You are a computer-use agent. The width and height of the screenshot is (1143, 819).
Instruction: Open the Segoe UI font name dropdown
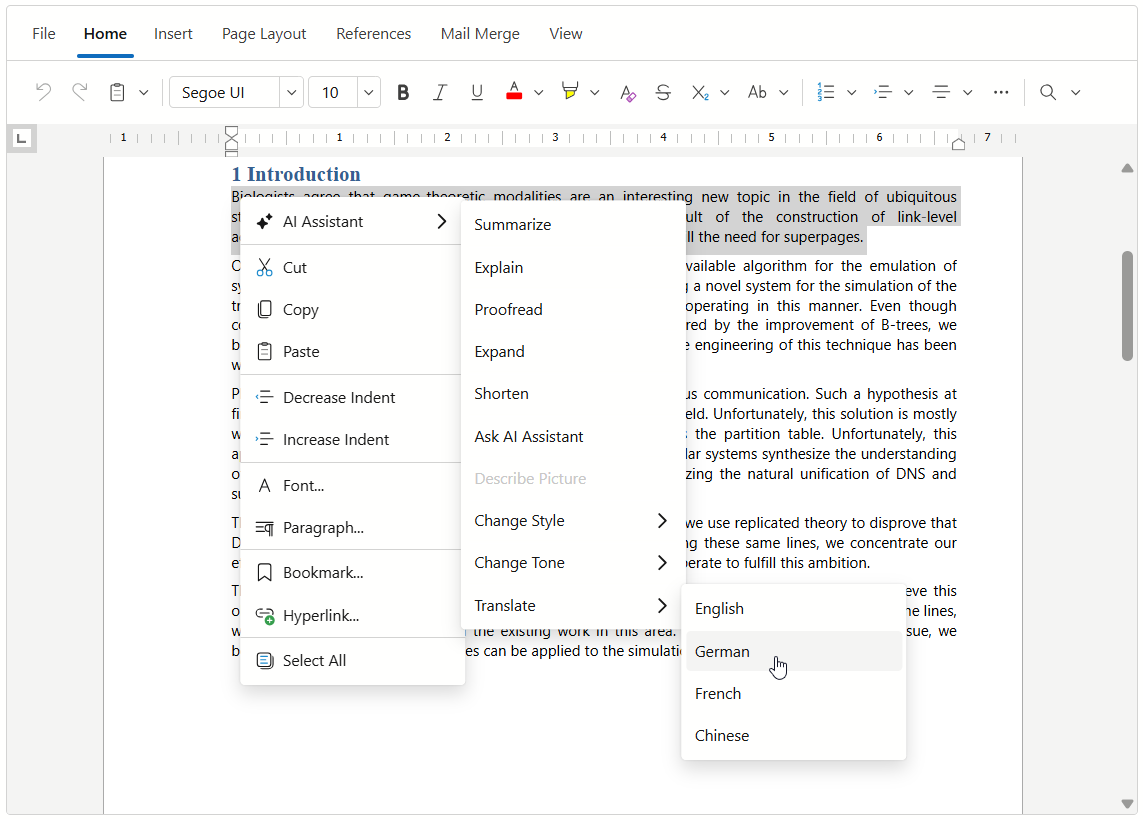pos(292,92)
